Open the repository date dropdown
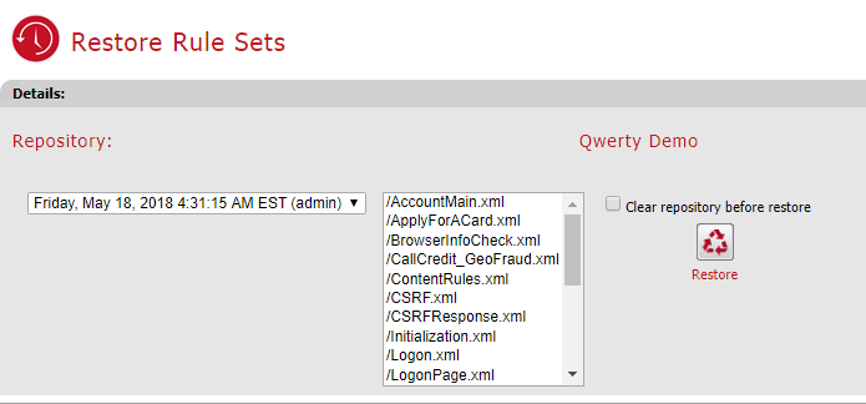The image size is (866, 404). coord(197,203)
